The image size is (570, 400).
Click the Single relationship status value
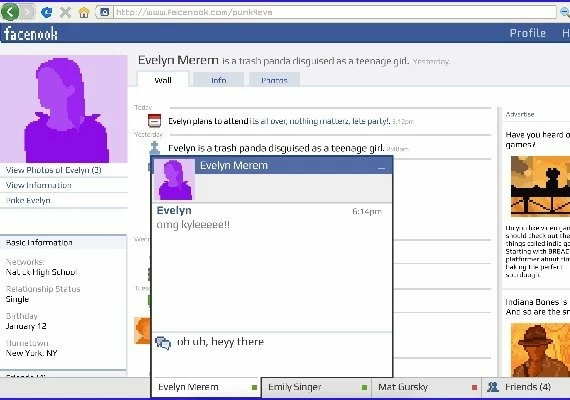17,299
